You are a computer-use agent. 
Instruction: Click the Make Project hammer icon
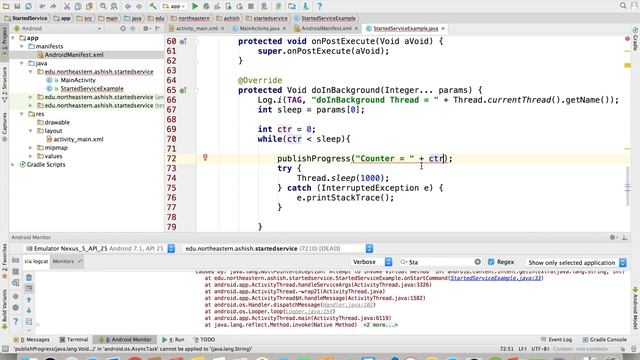tap(153, 6)
